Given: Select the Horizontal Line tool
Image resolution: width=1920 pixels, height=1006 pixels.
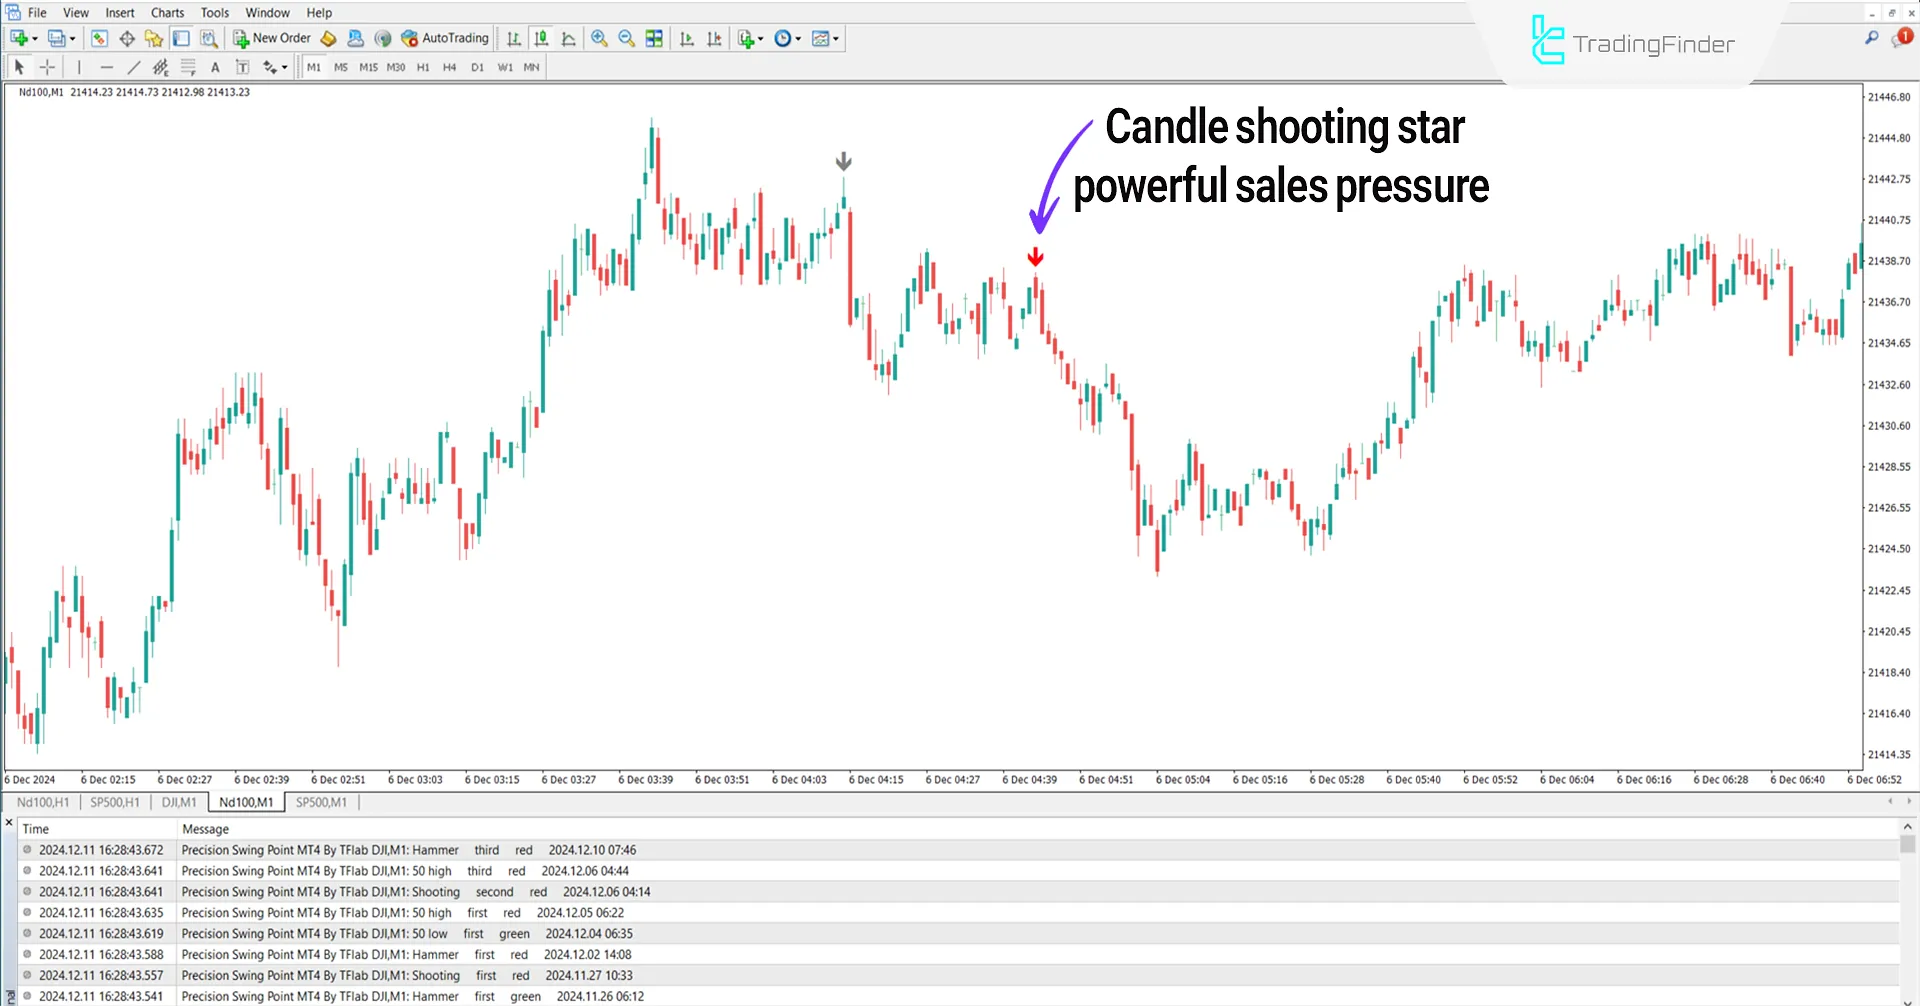Looking at the screenshot, I should [x=107, y=67].
